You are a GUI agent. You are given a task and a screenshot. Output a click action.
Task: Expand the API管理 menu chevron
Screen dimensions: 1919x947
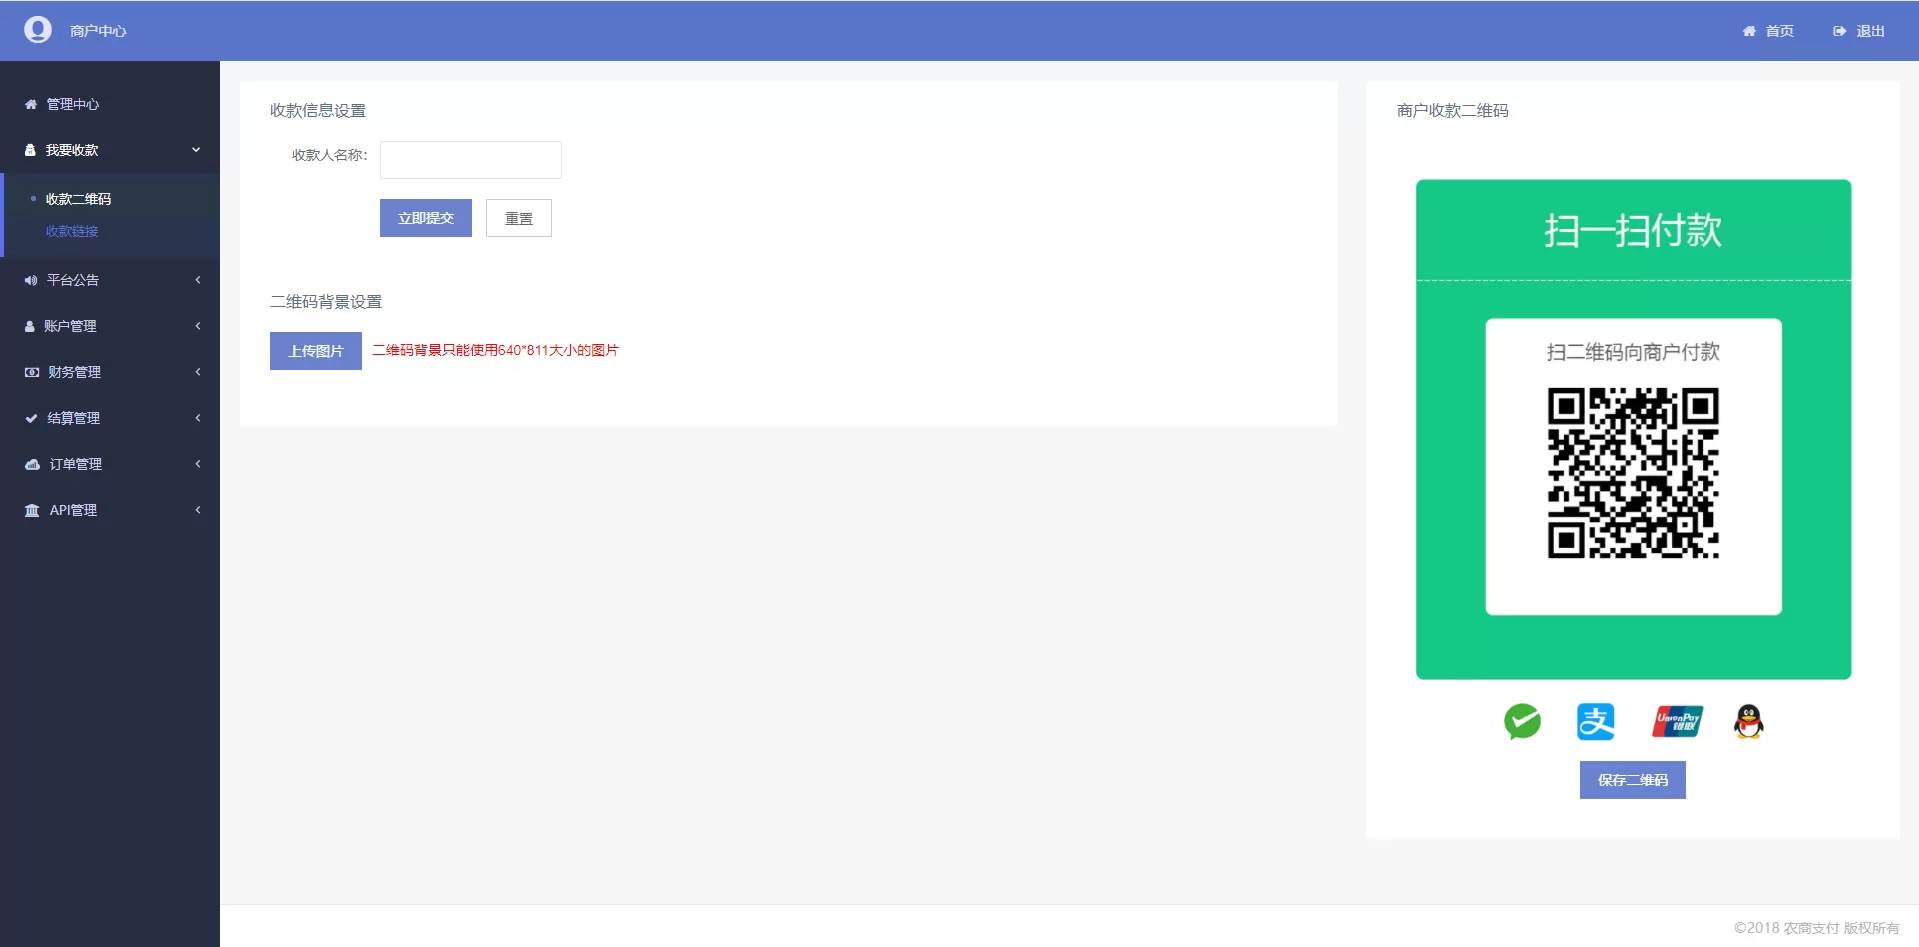tap(198, 510)
